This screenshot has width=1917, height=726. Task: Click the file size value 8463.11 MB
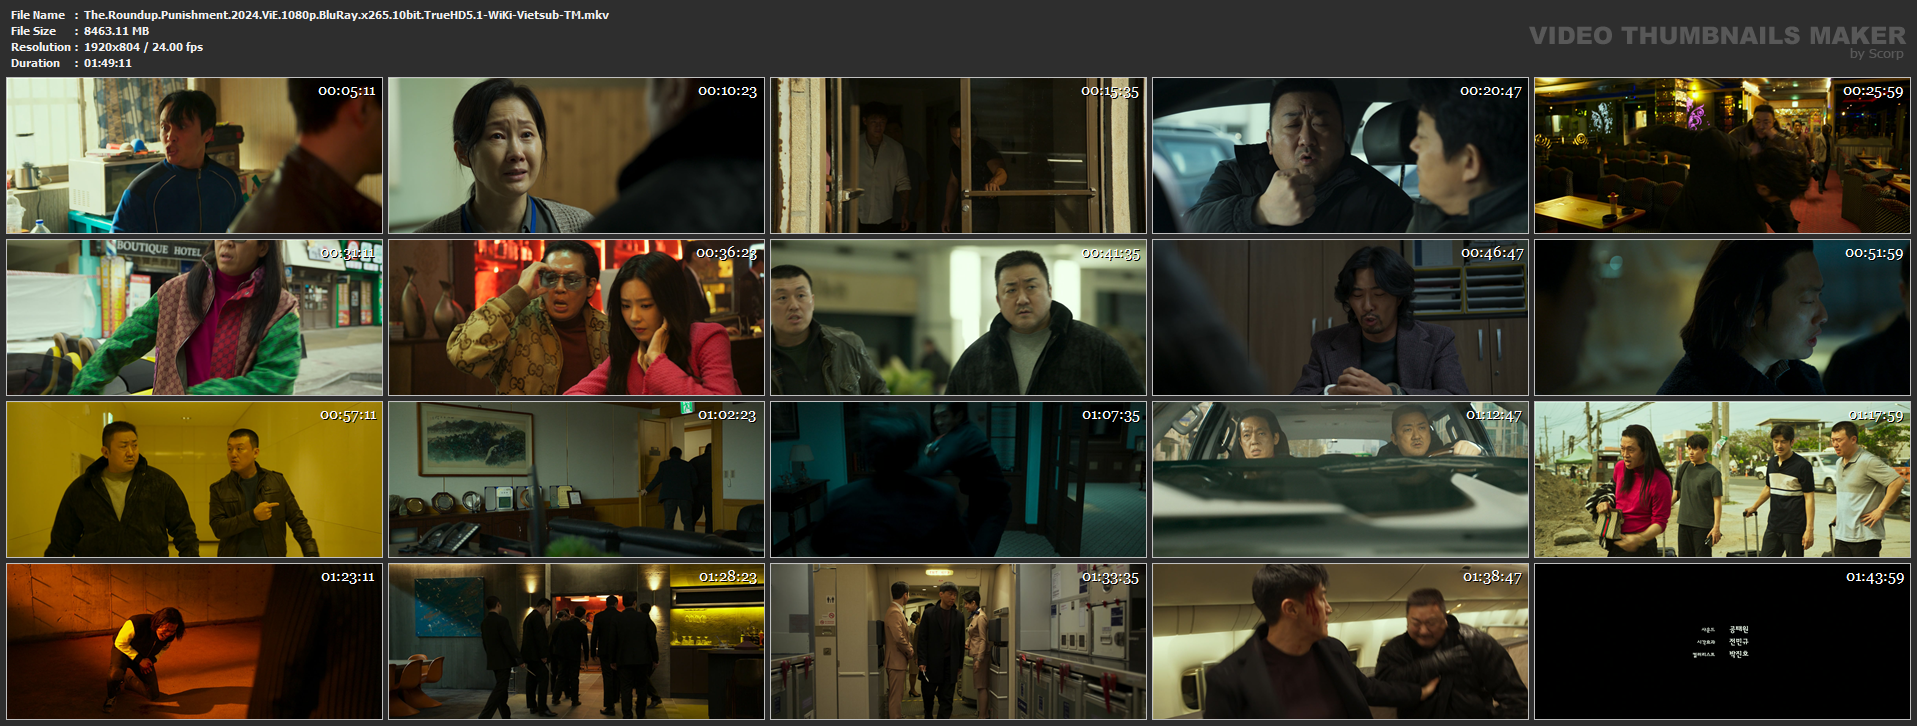click(116, 31)
